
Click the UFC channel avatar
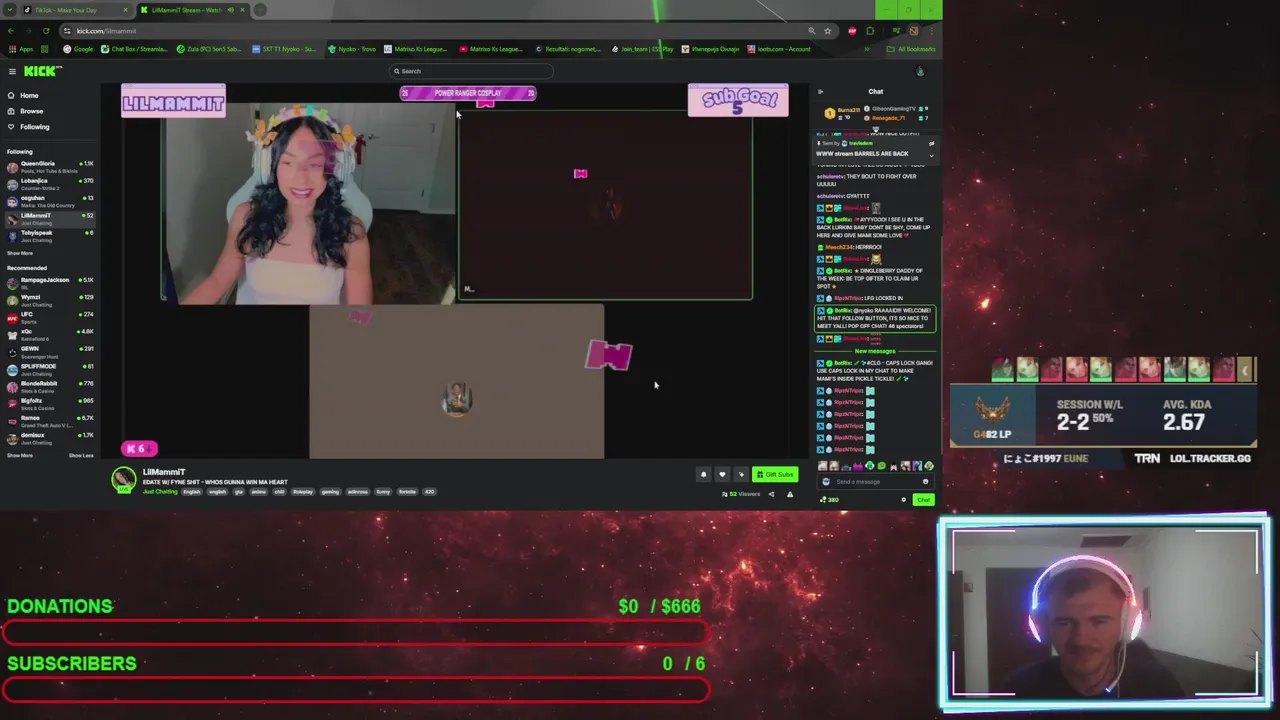pyautogui.click(x=12, y=317)
